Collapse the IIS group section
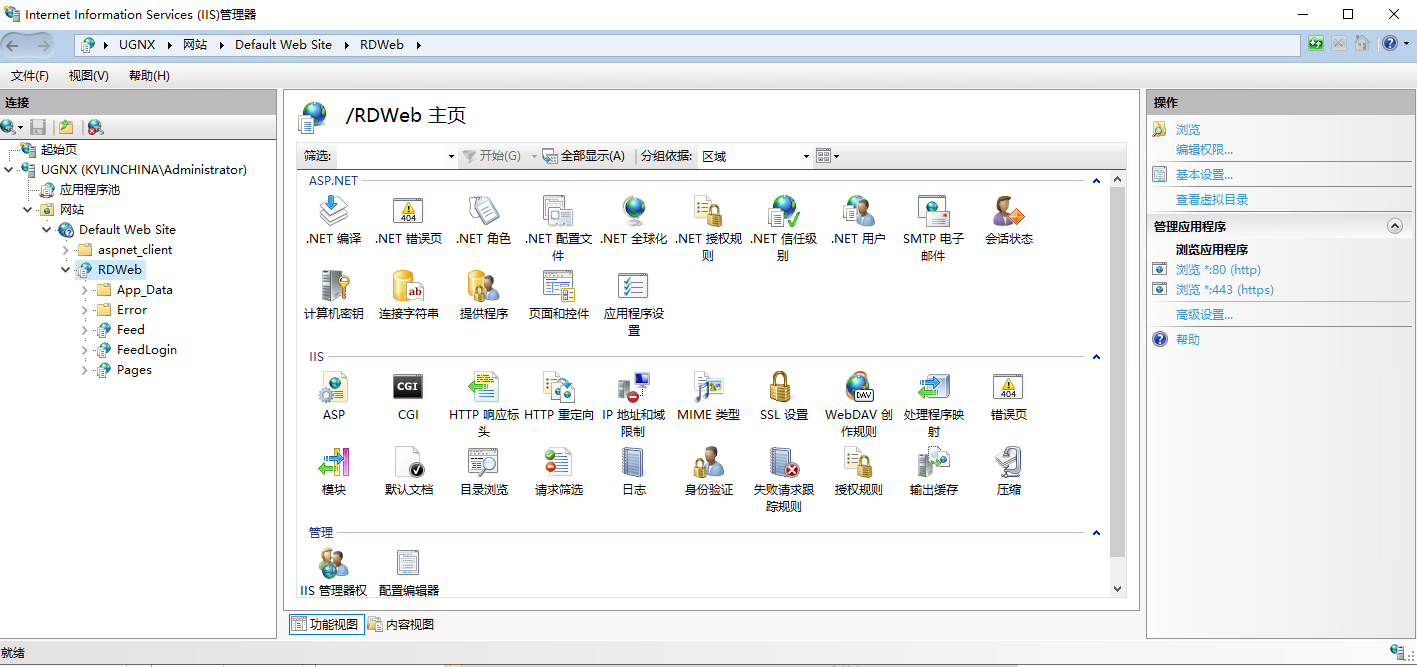The height and width of the screenshot is (667, 1417). tap(1096, 357)
